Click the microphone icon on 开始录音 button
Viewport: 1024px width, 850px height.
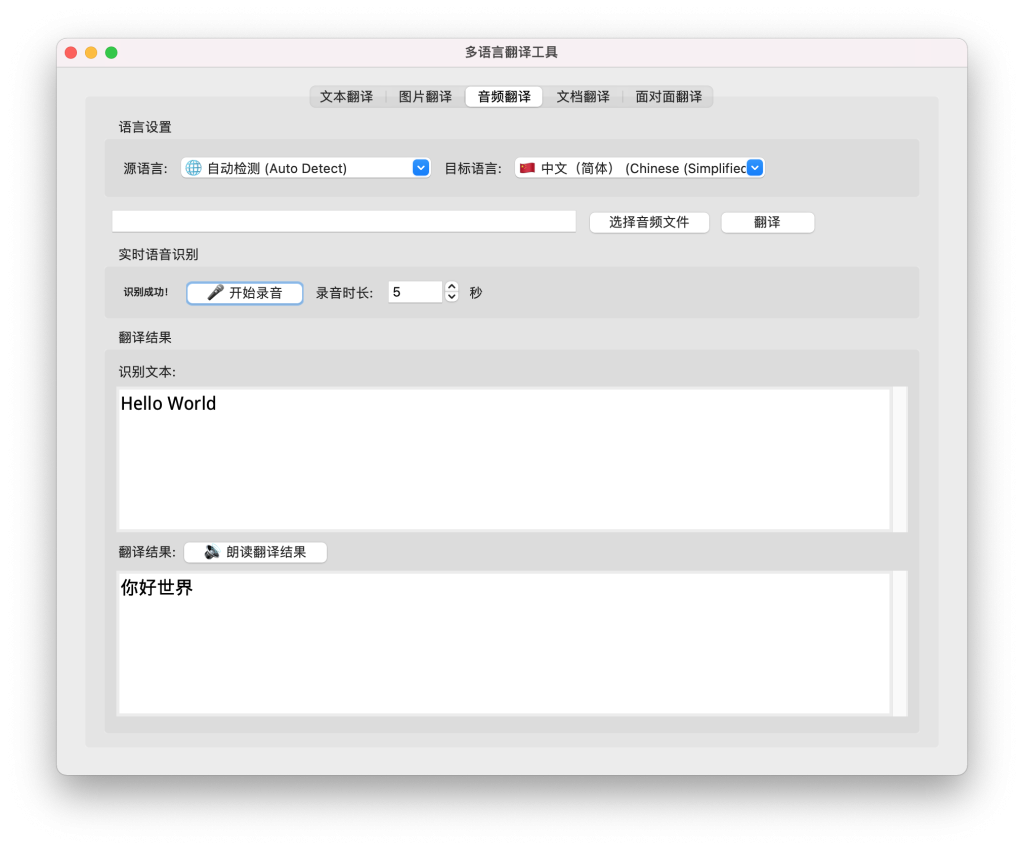[x=215, y=293]
